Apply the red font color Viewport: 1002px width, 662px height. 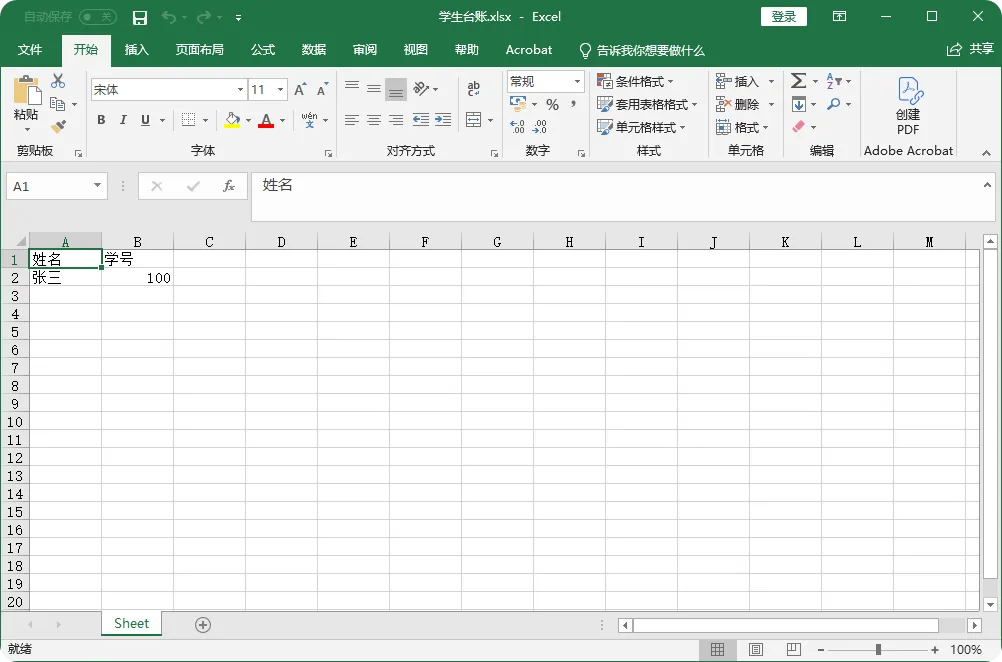point(266,119)
